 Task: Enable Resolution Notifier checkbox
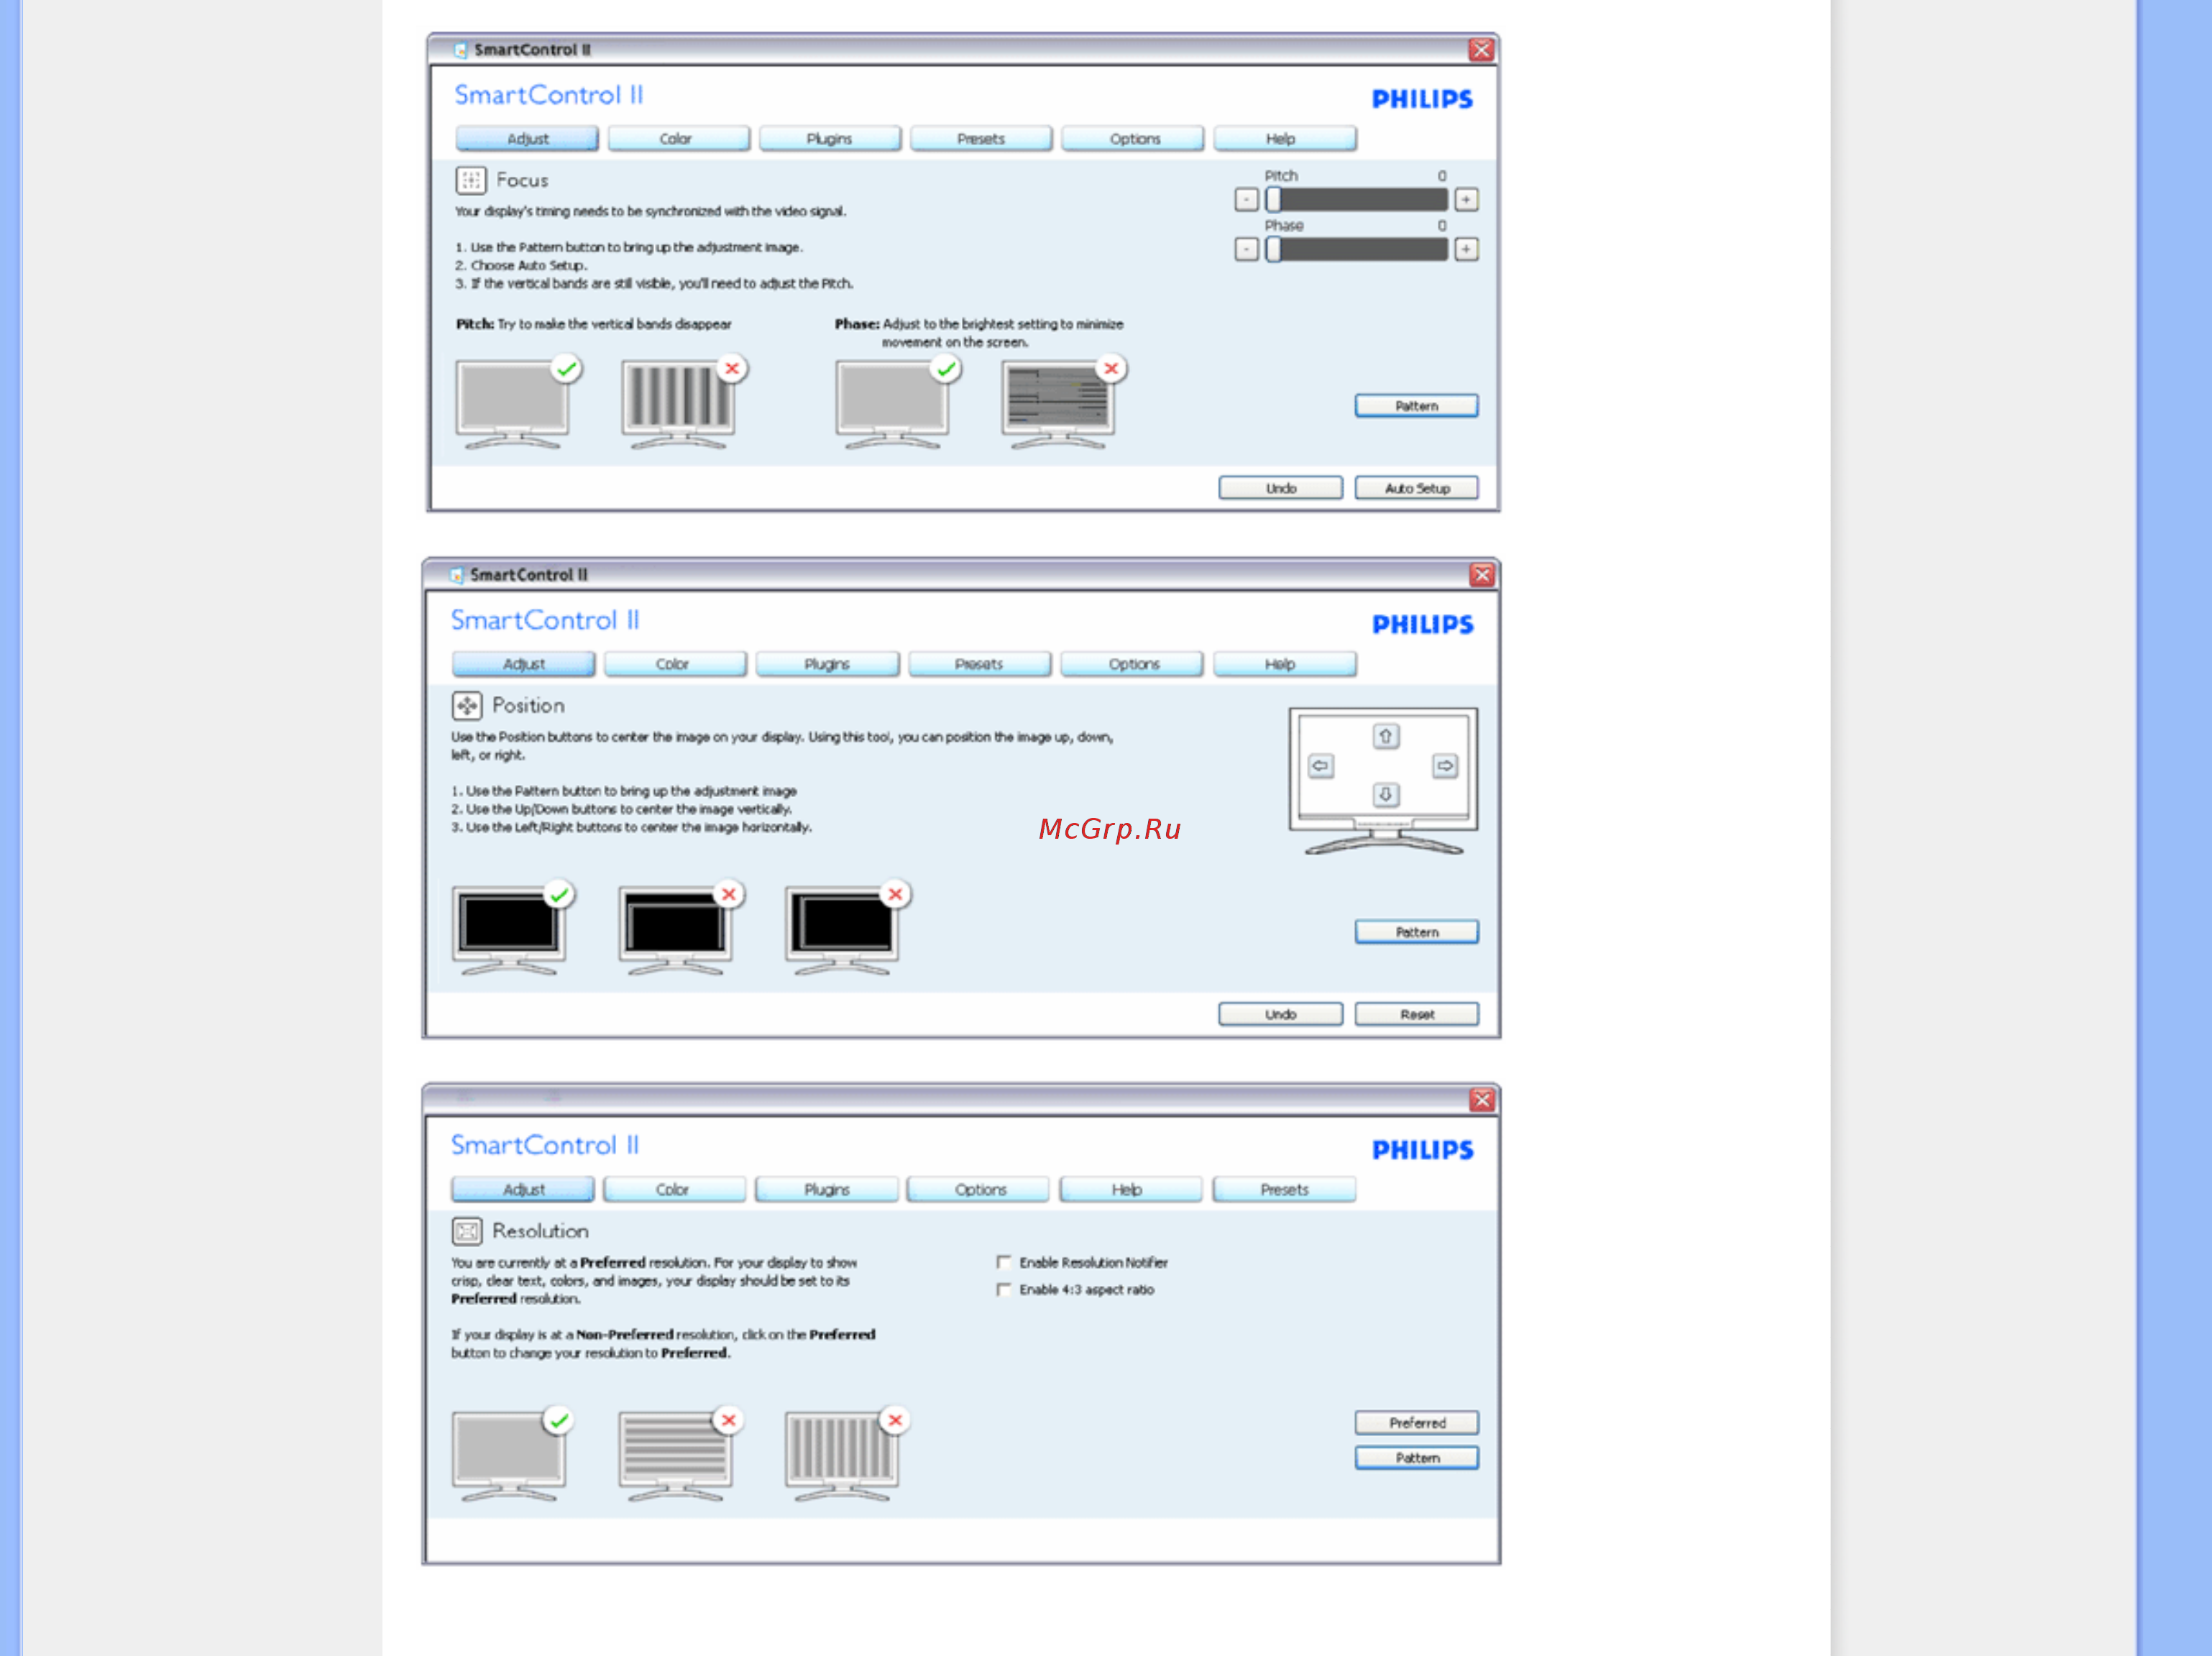click(x=1004, y=1262)
